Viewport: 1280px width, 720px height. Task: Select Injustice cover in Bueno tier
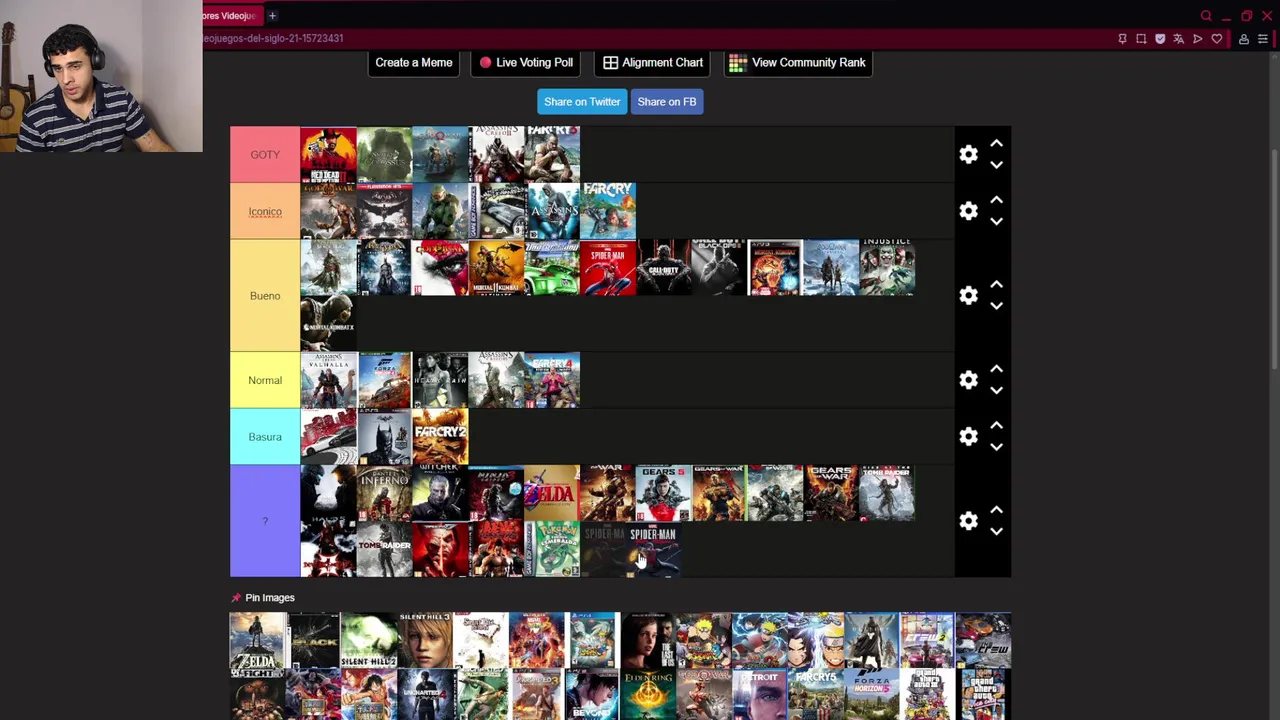[887, 267]
